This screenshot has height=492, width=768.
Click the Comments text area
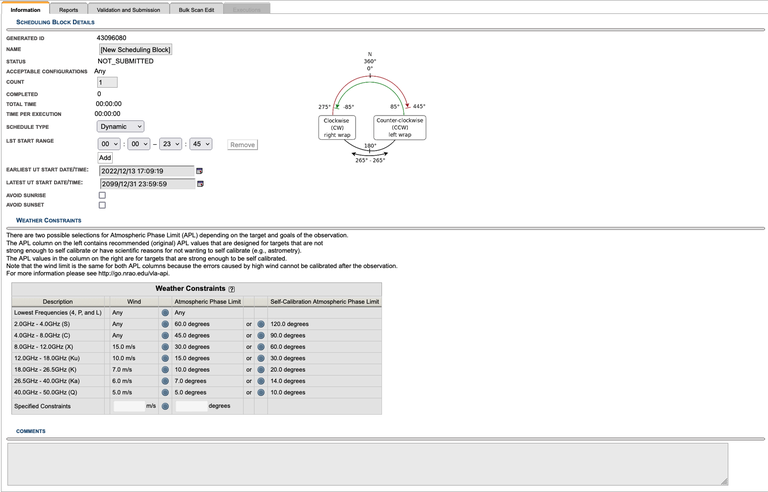pos(367,464)
